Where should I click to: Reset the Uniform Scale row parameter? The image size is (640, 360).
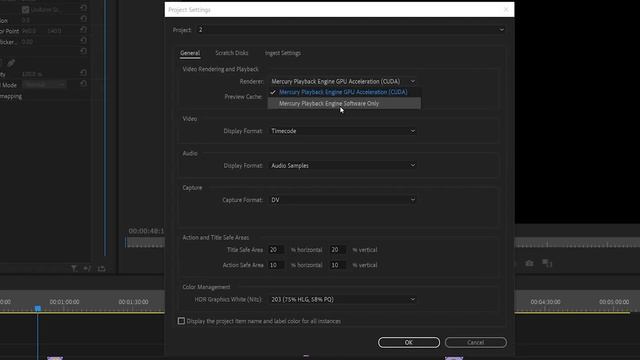[84, 8]
